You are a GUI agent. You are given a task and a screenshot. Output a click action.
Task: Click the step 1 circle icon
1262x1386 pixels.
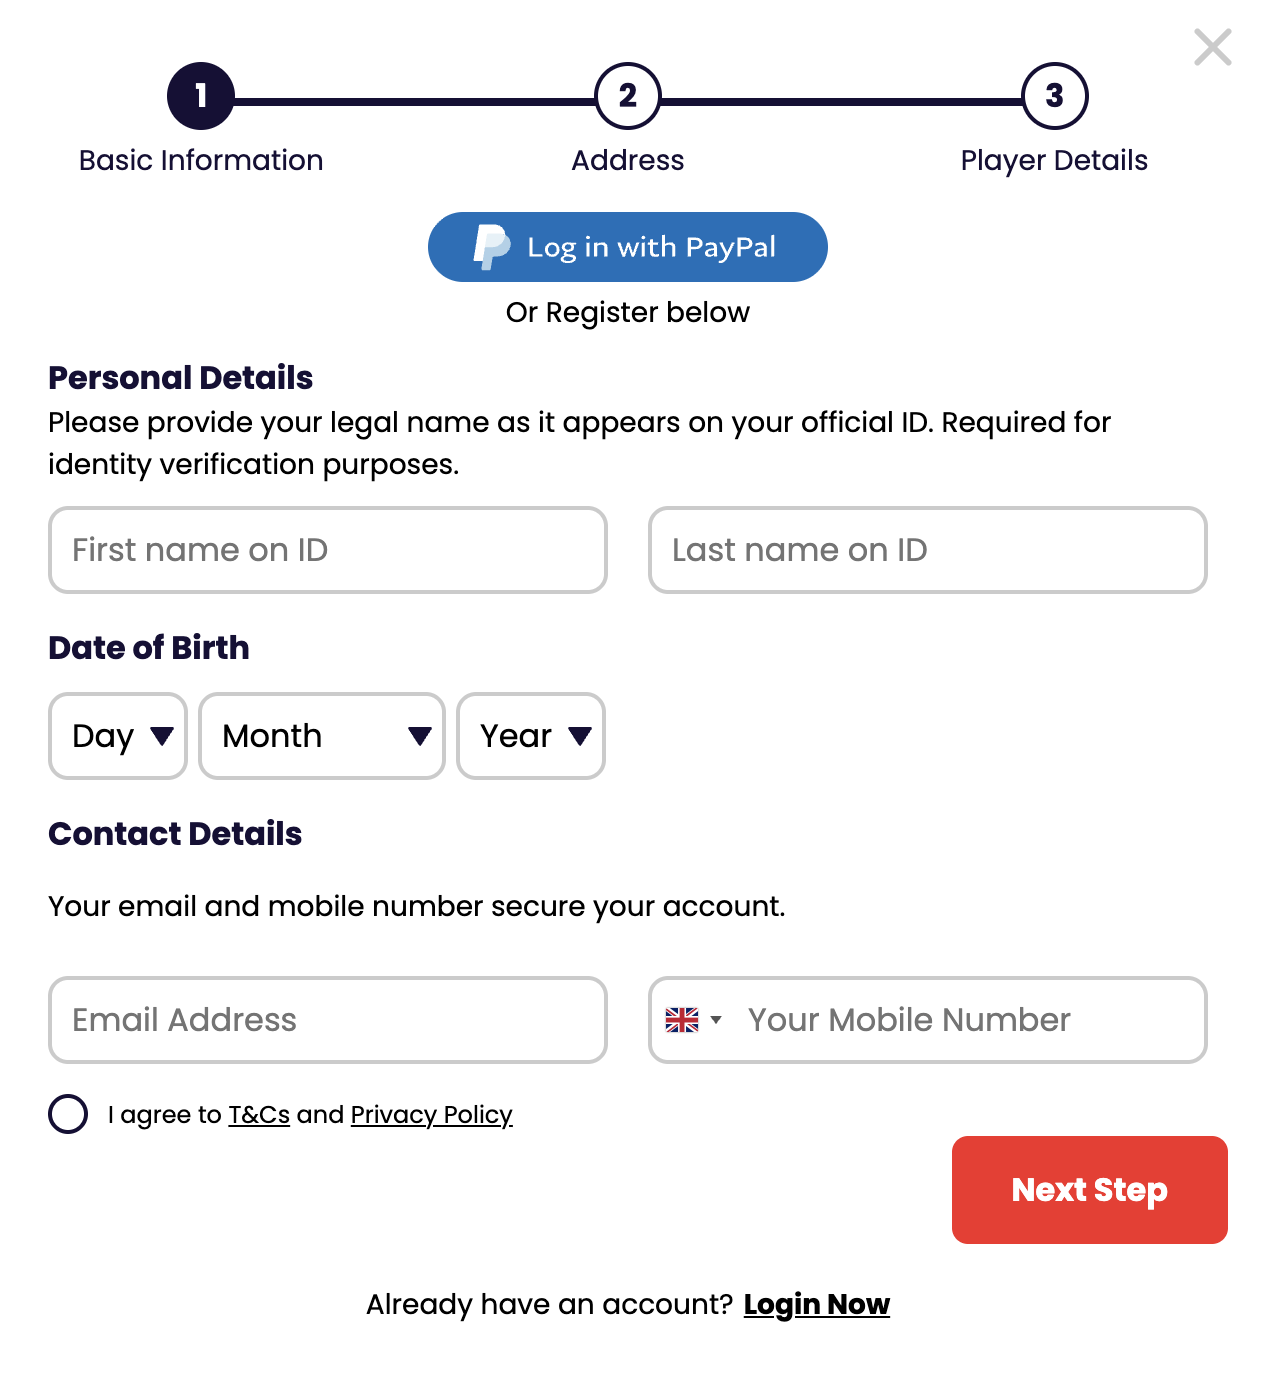(x=201, y=96)
